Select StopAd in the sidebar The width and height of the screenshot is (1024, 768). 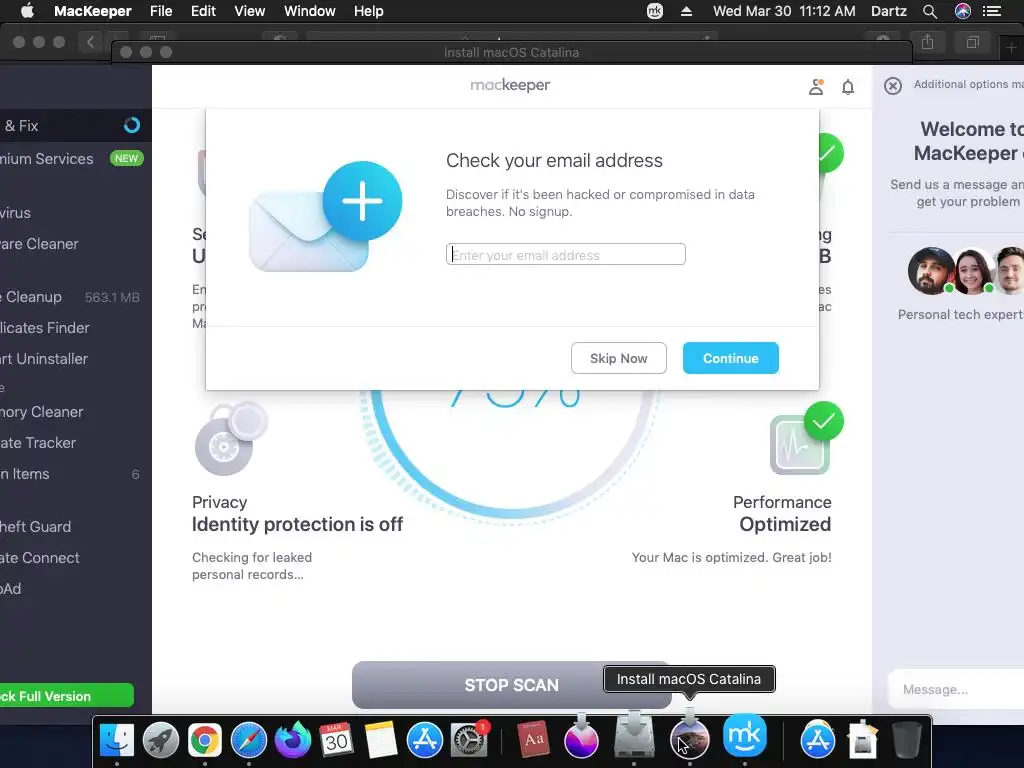pos(76,588)
